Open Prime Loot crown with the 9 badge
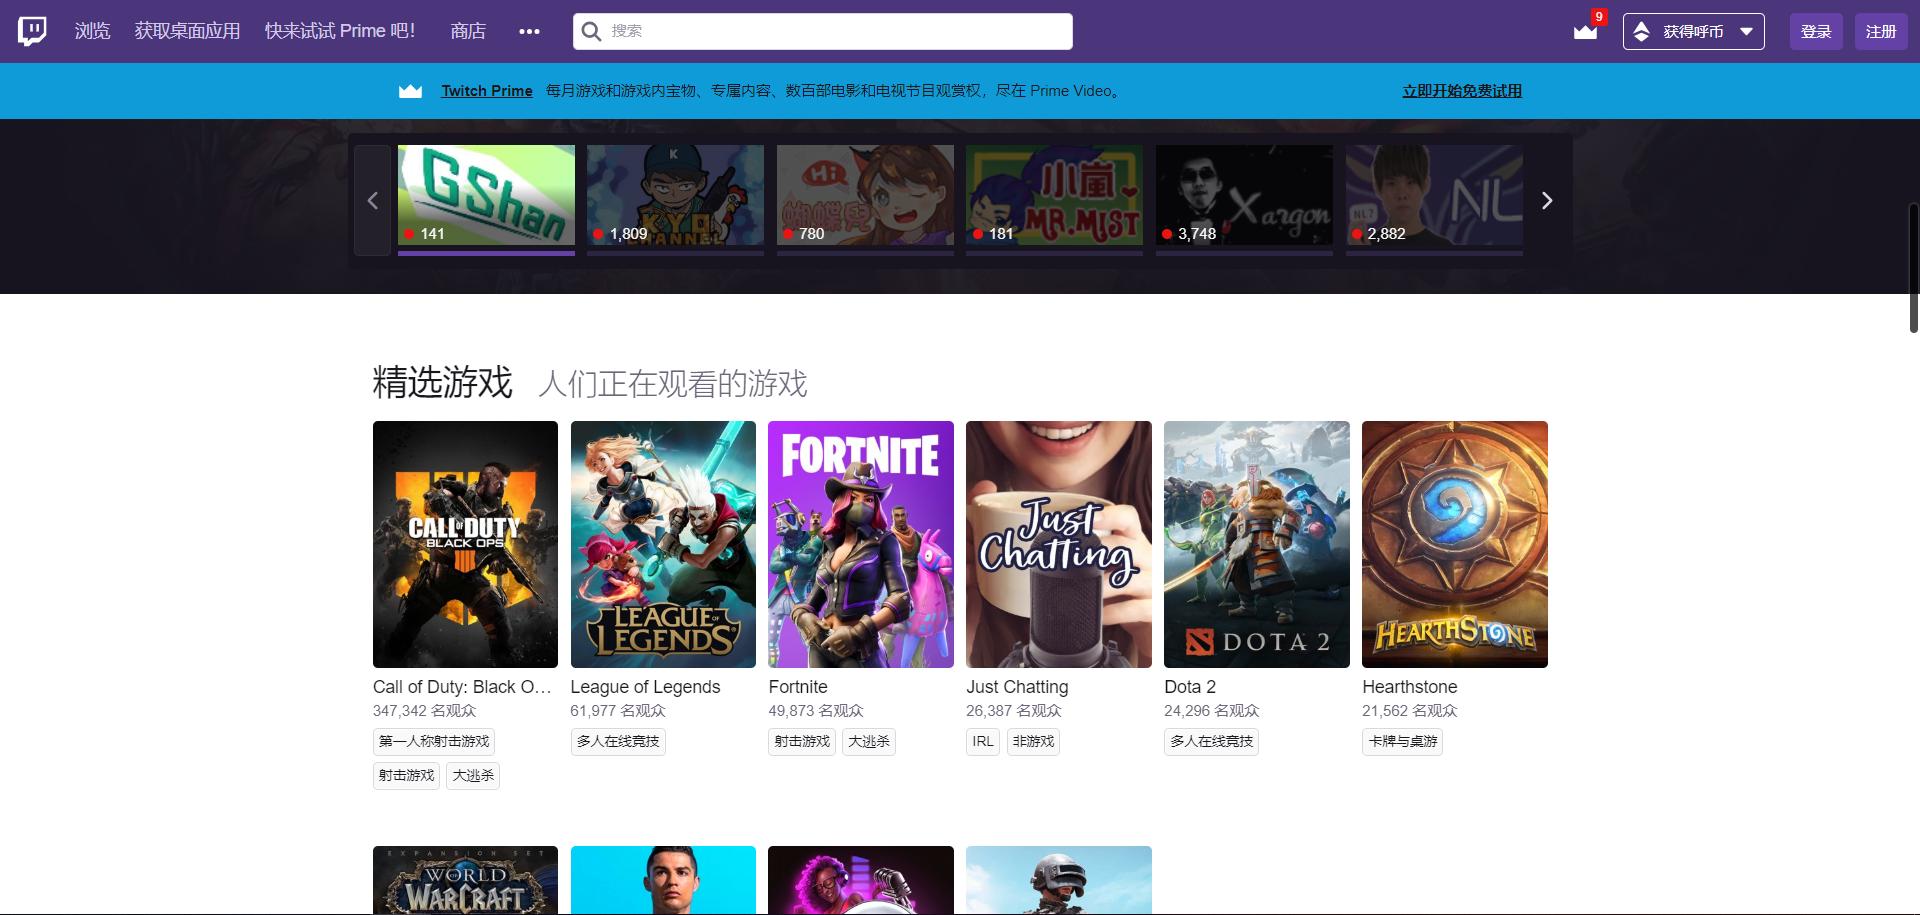 pyautogui.click(x=1585, y=33)
